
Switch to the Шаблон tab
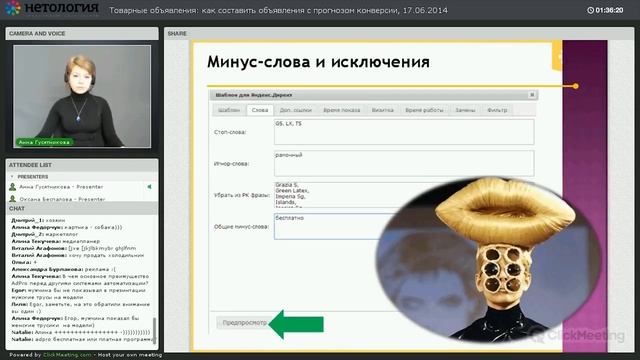tap(229, 110)
